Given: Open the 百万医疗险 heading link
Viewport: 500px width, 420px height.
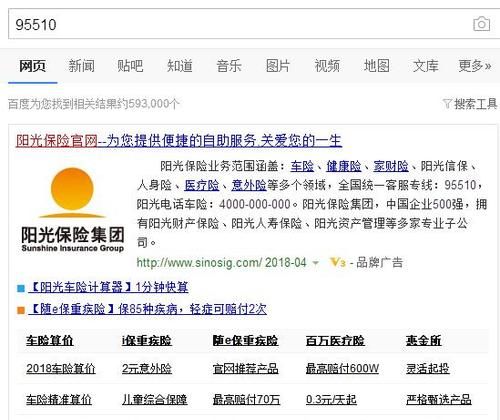Looking at the screenshot, I should coord(335,341).
